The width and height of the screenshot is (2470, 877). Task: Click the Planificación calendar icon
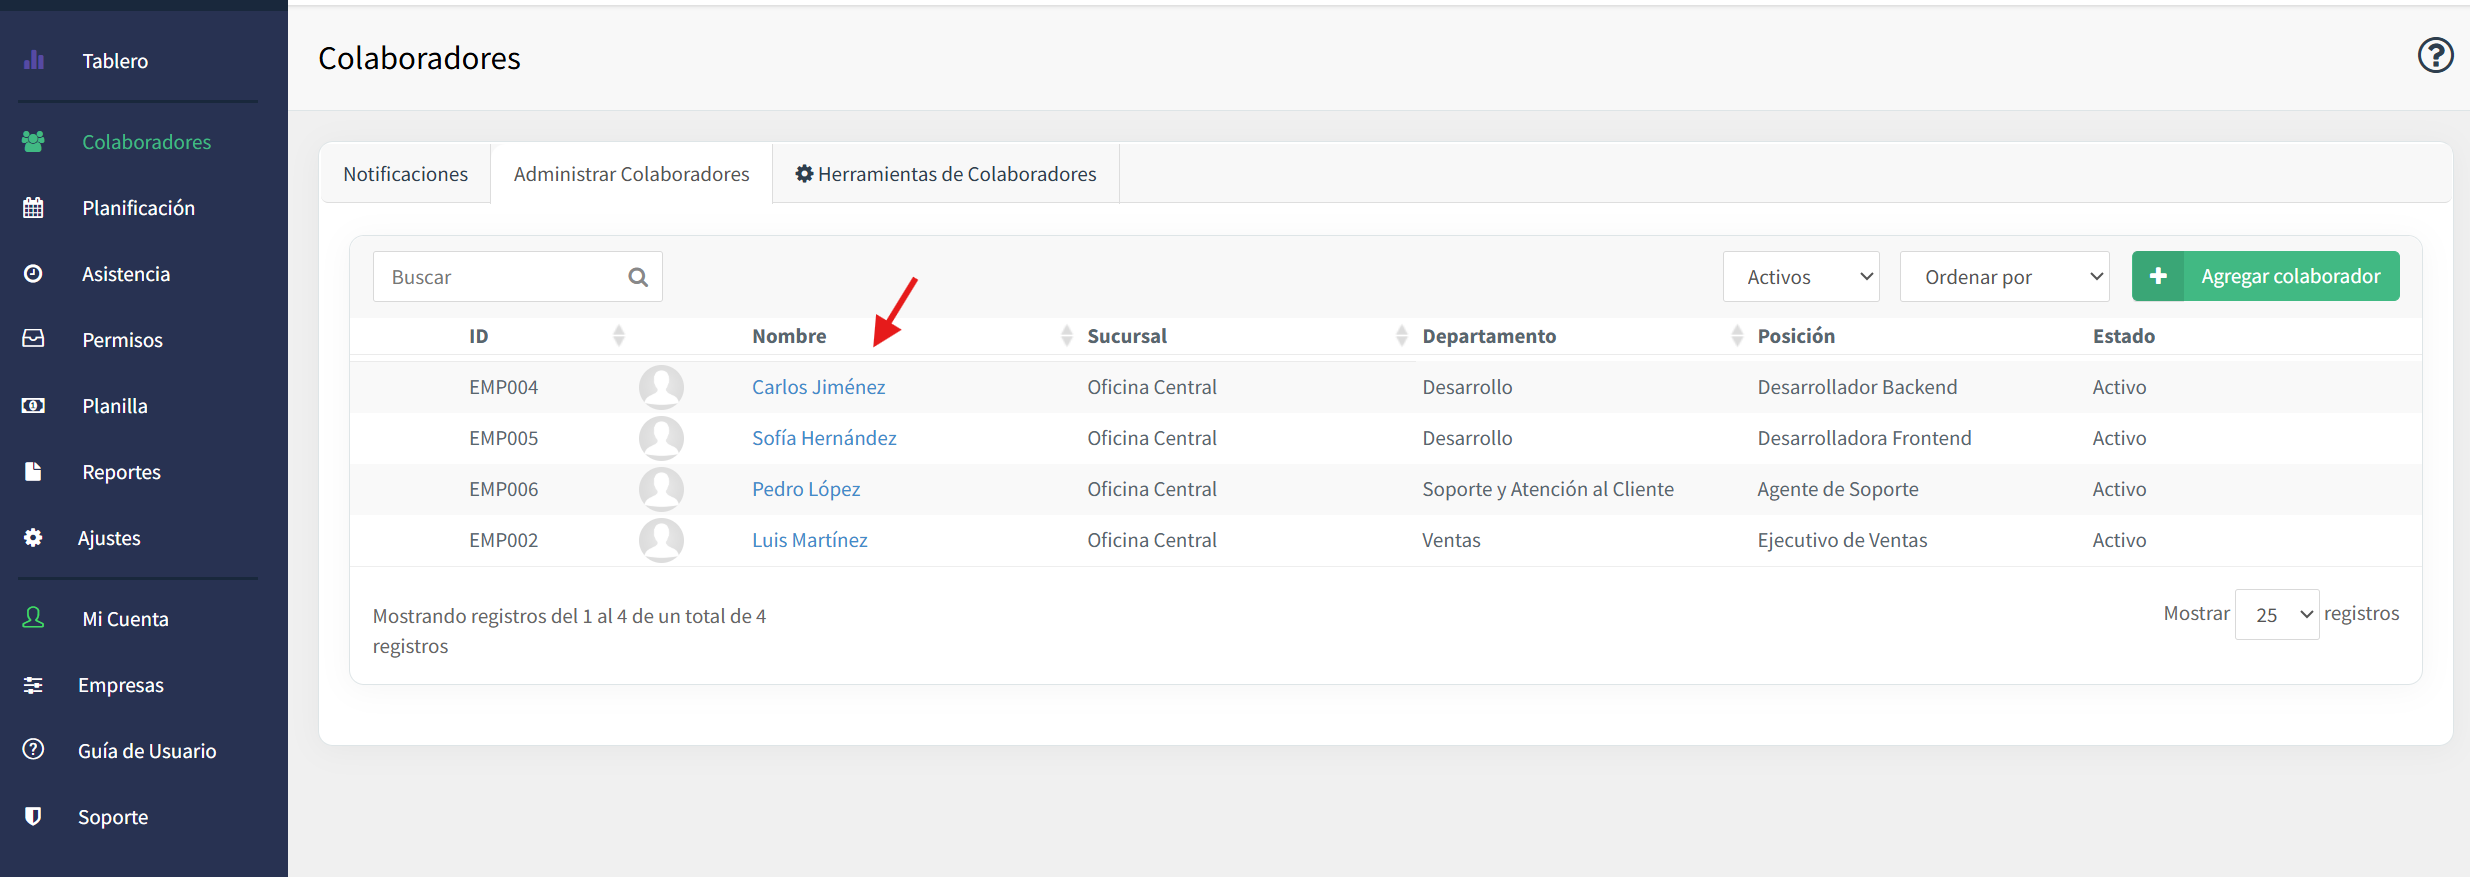point(33,207)
